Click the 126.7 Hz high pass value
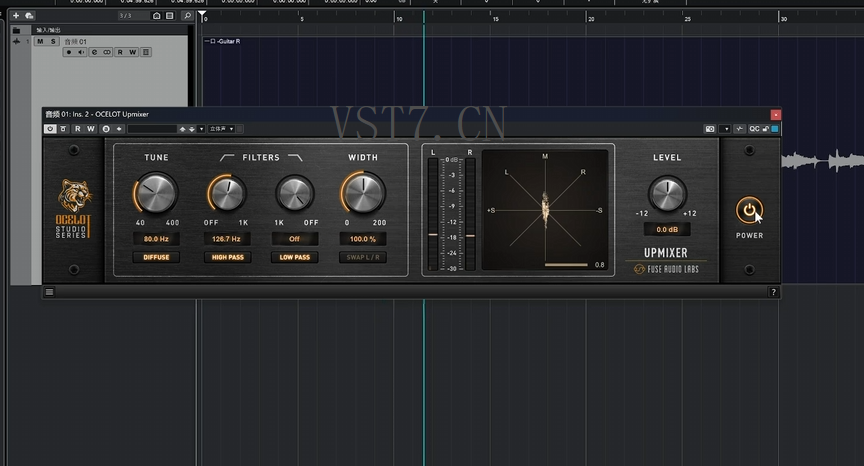 click(x=226, y=239)
